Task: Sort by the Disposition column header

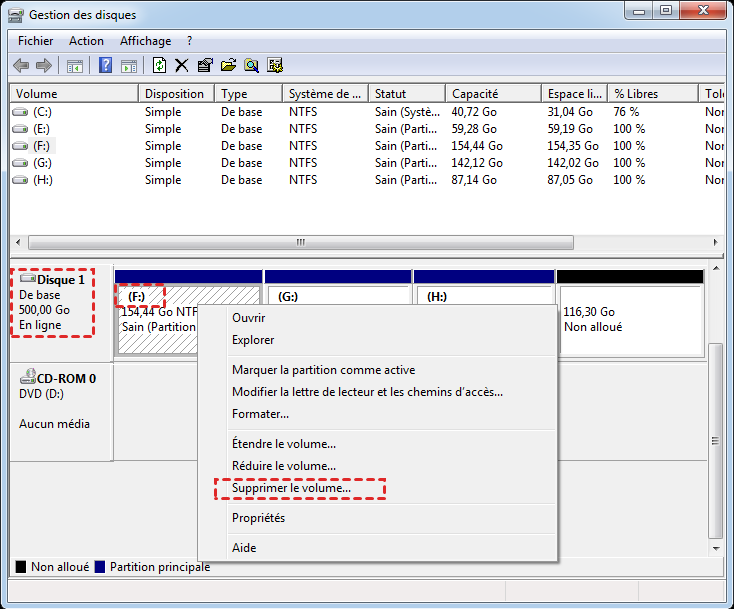Action: pyautogui.click(x=176, y=94)
